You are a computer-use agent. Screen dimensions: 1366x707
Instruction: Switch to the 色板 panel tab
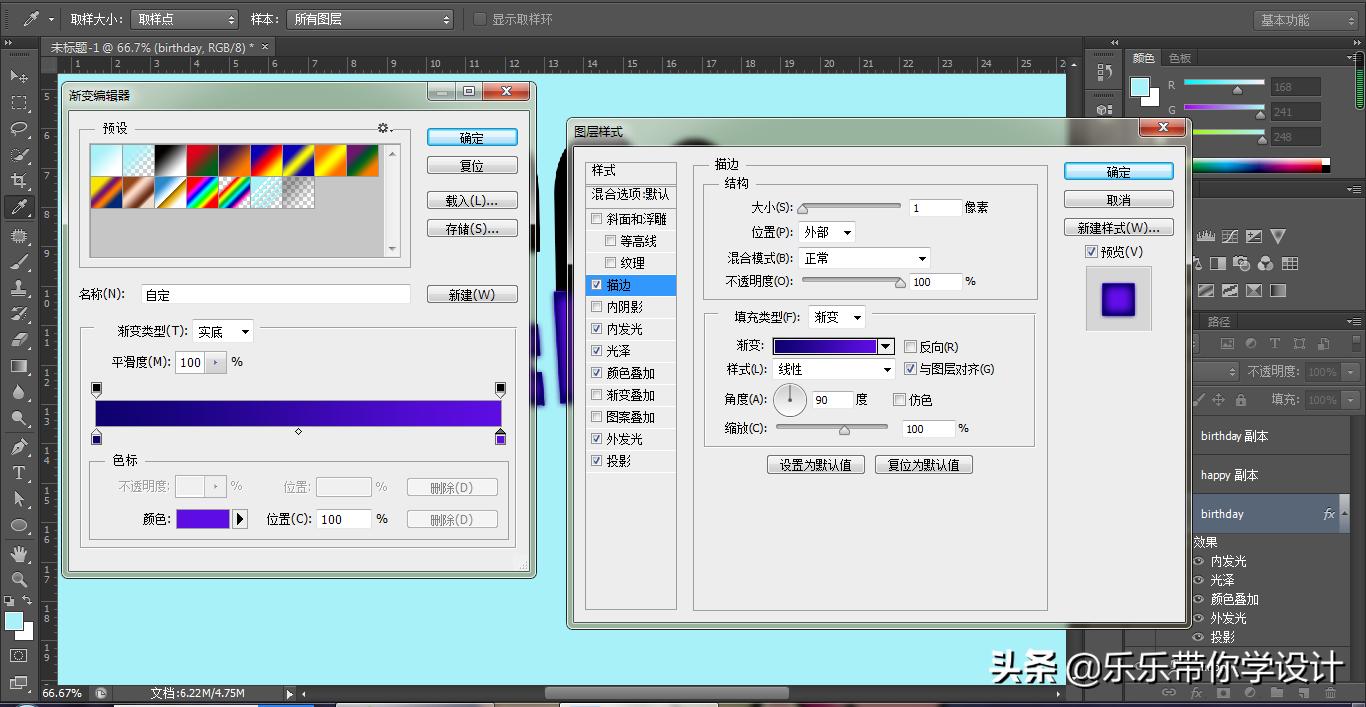pyautogui.click(x=1178, y=57)
